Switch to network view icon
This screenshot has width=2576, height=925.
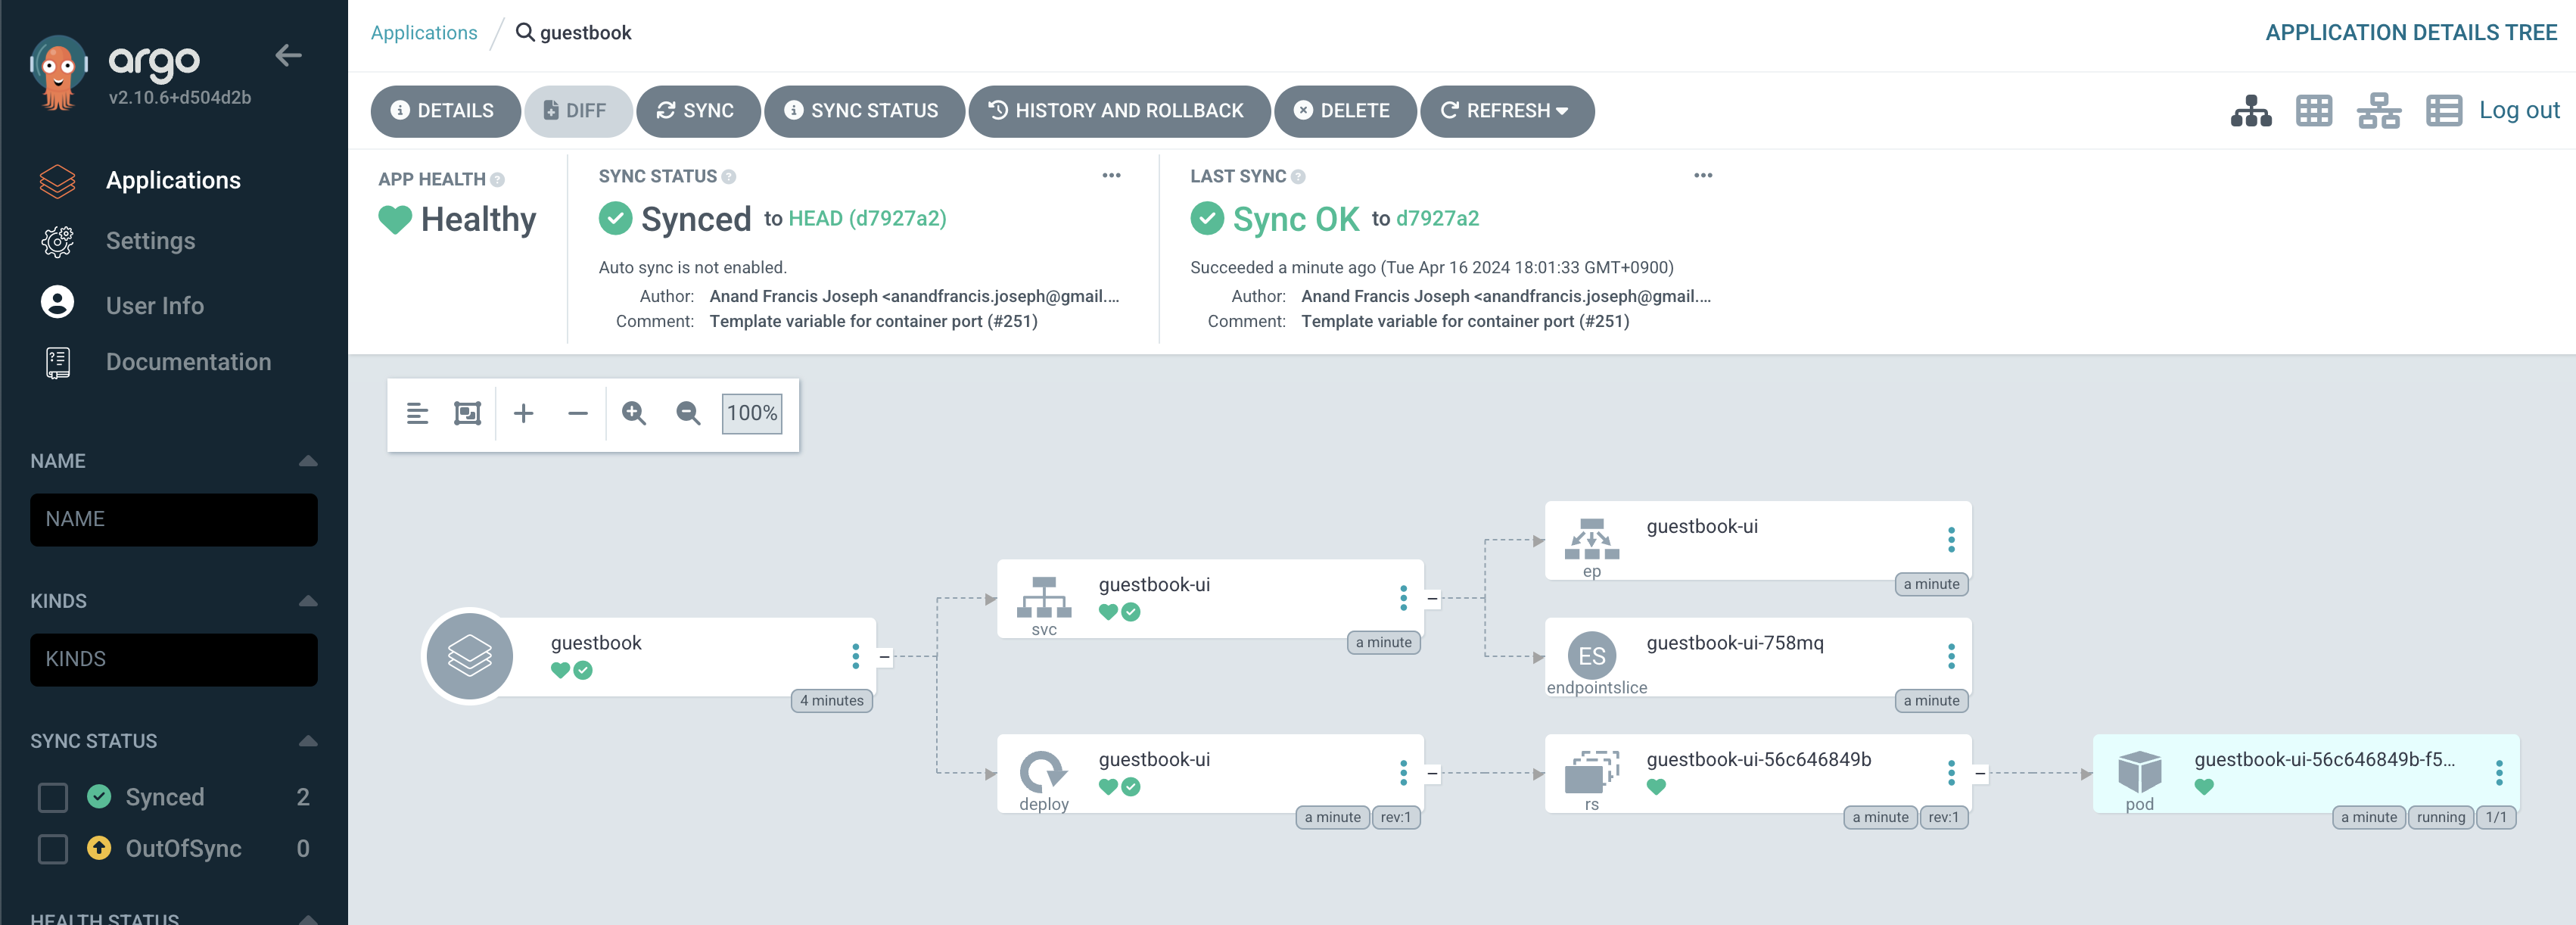[2378, 111]
